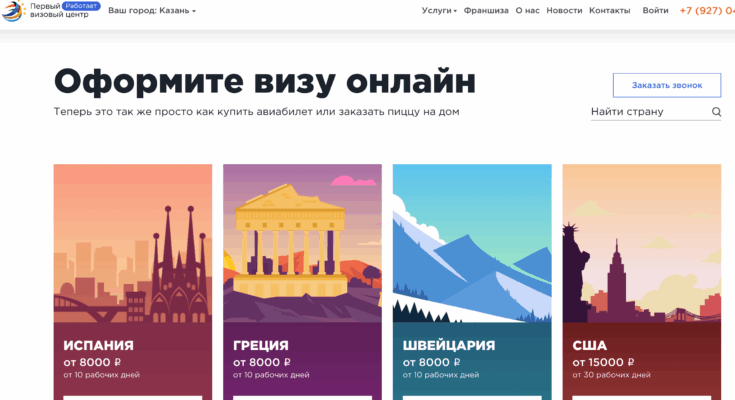Select the Испания visa card image
Viewport: 735px width, 400px height.
coord(133,243)
